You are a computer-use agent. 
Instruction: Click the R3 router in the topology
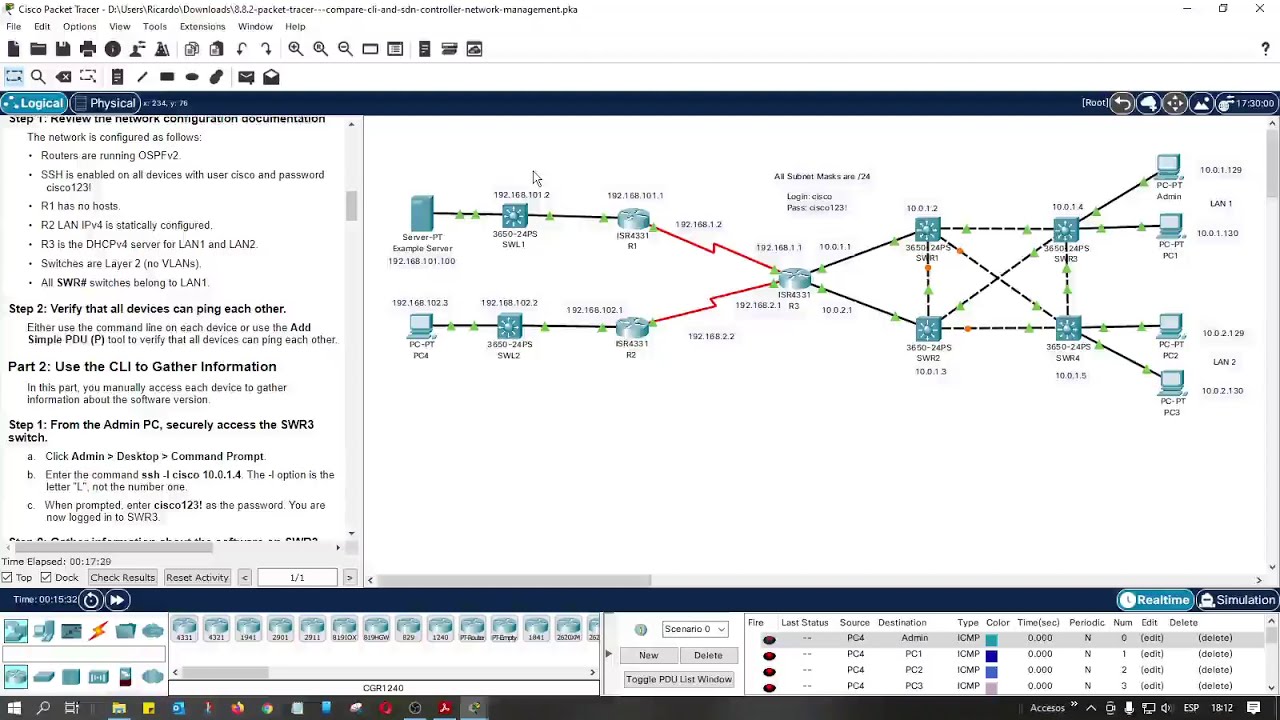point(794,279)
